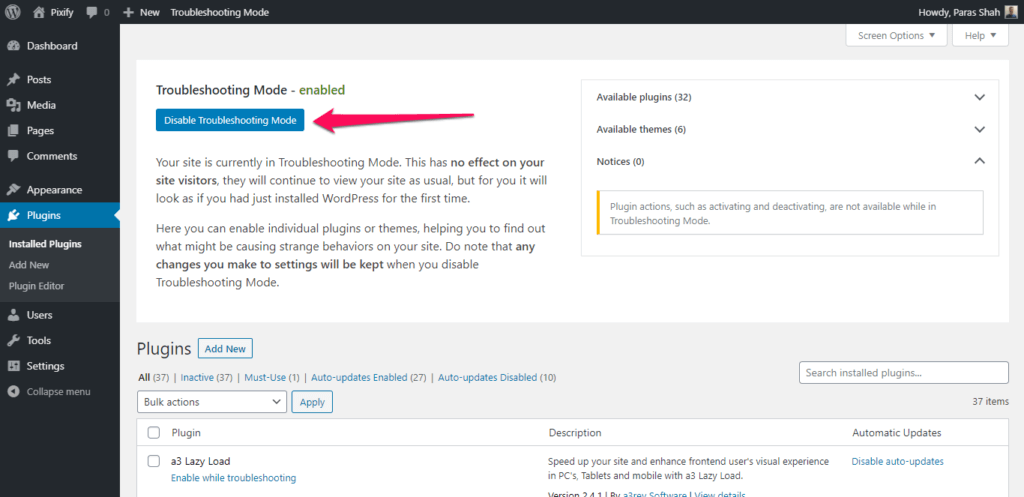The height and width of the screenshot is (497, 1024).
Task: Click the Tools wrench icon
Action: pos(13,340)
